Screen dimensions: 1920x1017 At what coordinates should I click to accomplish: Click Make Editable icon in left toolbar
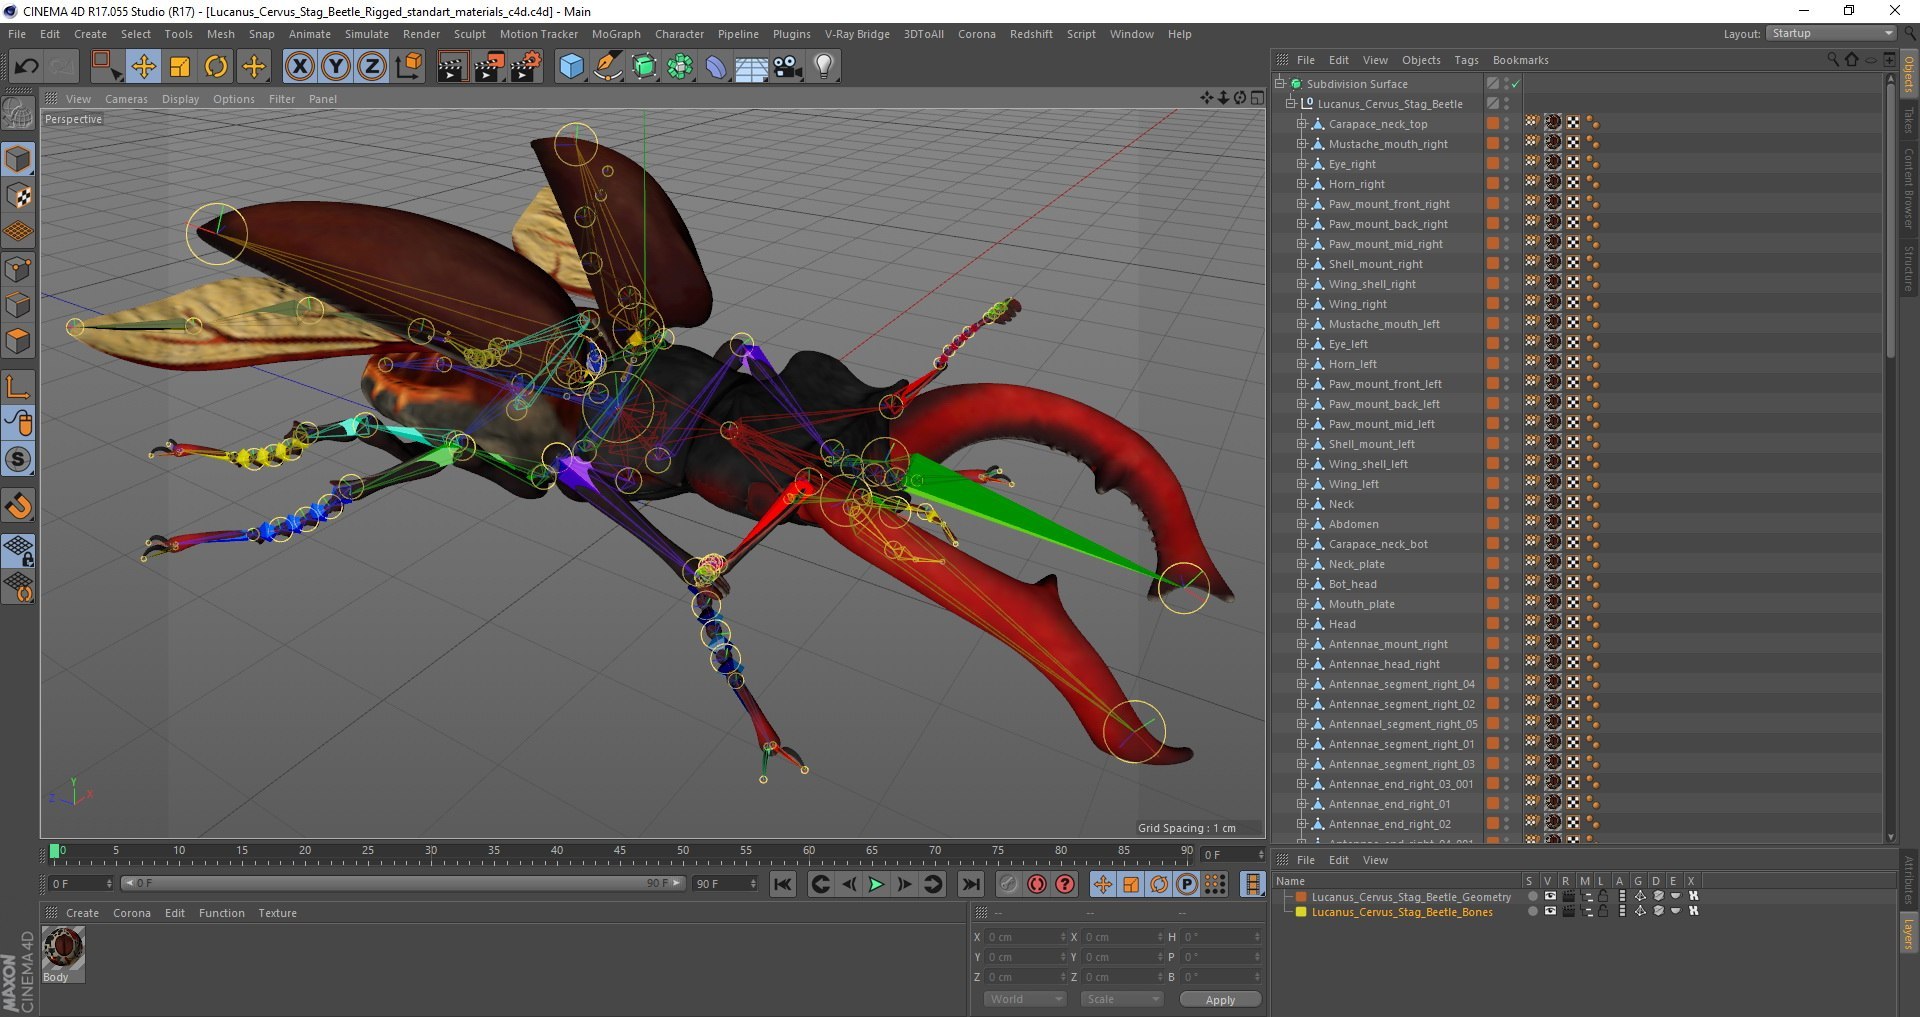(18, 114)
